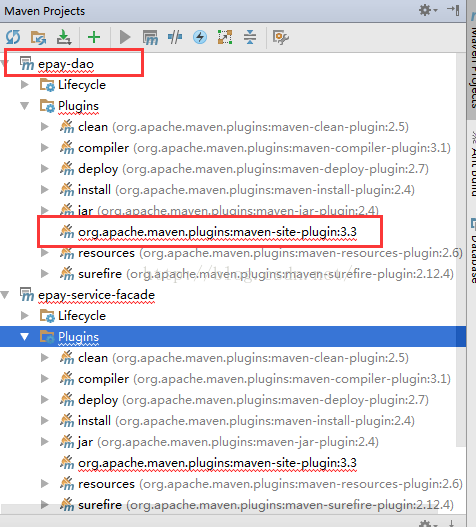476x527 pixels.
Task: Collapse Plugins under epay-dao
Action: pyautogui.click(x=25, y=106)
